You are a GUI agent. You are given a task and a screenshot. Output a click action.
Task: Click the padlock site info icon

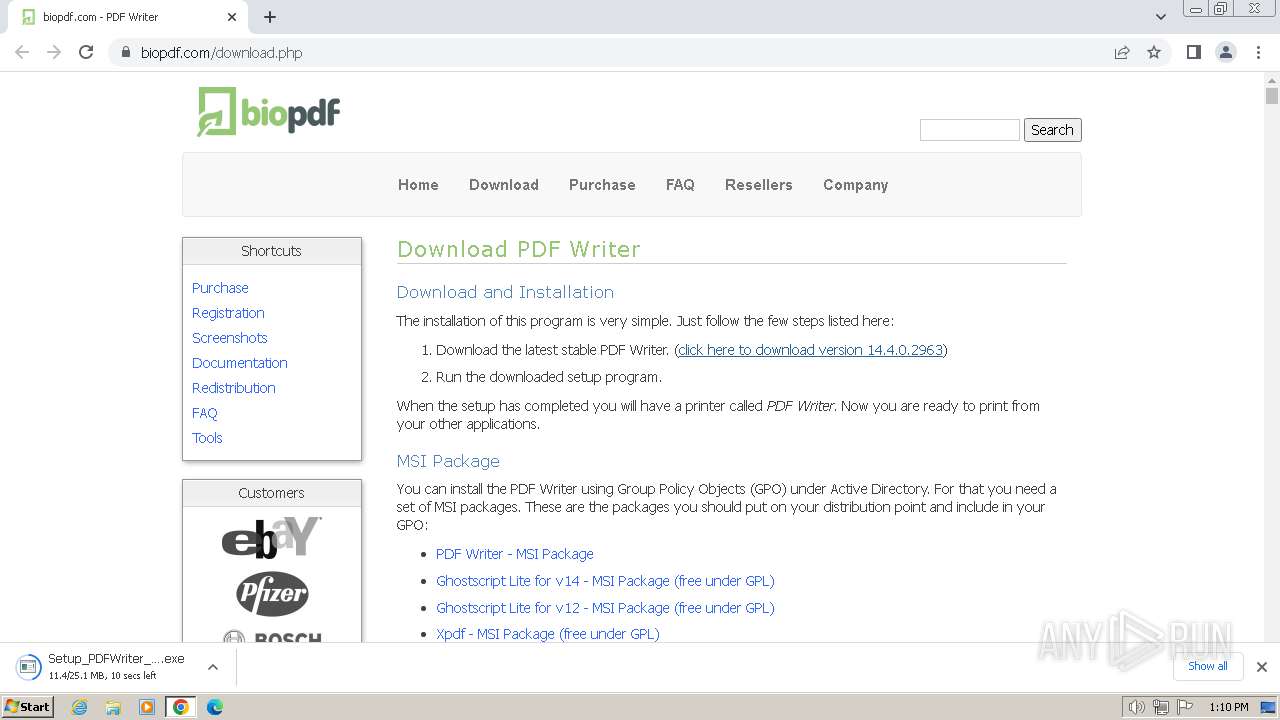125,53
